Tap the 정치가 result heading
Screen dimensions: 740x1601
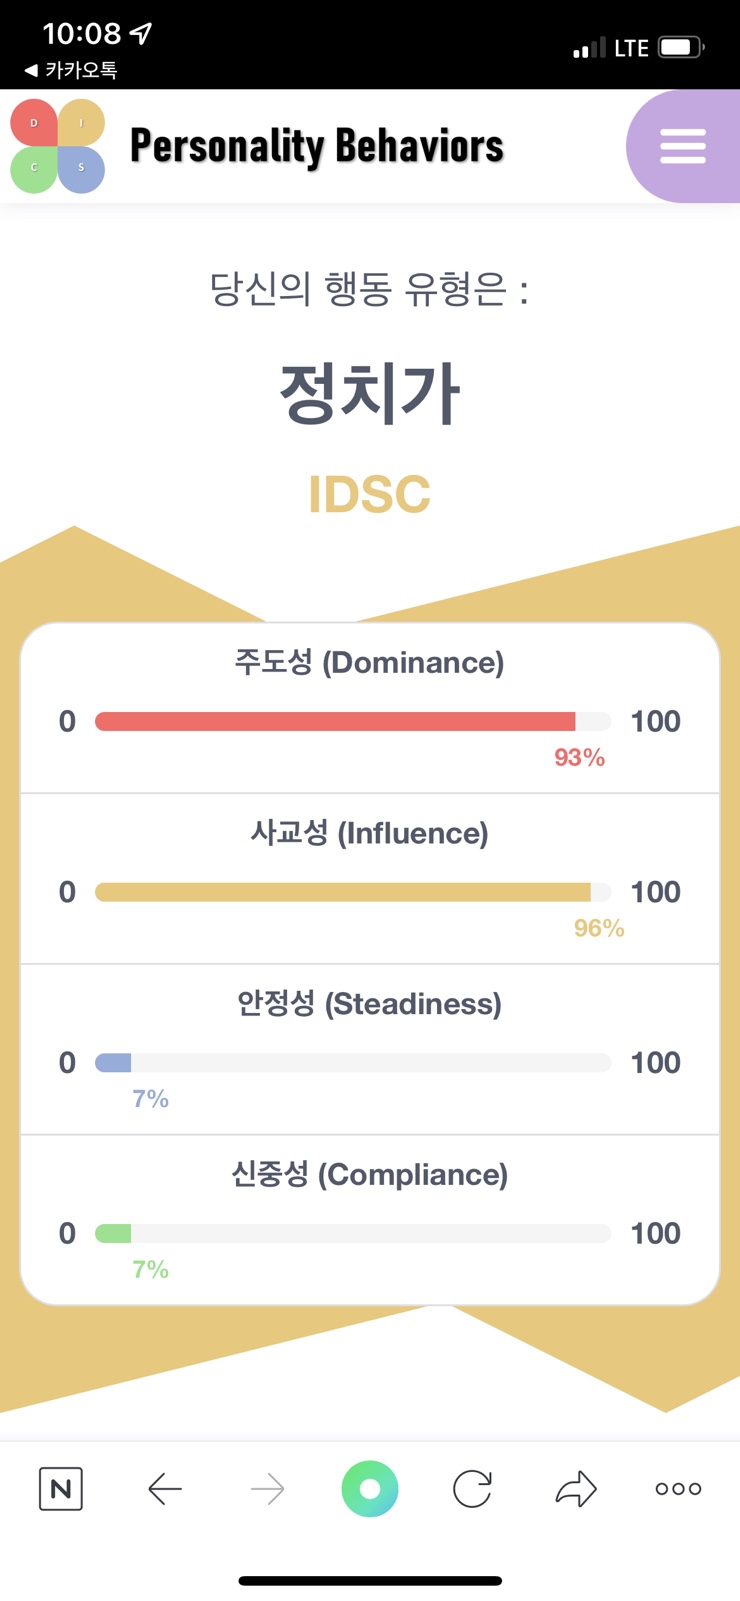coord(370,393)
